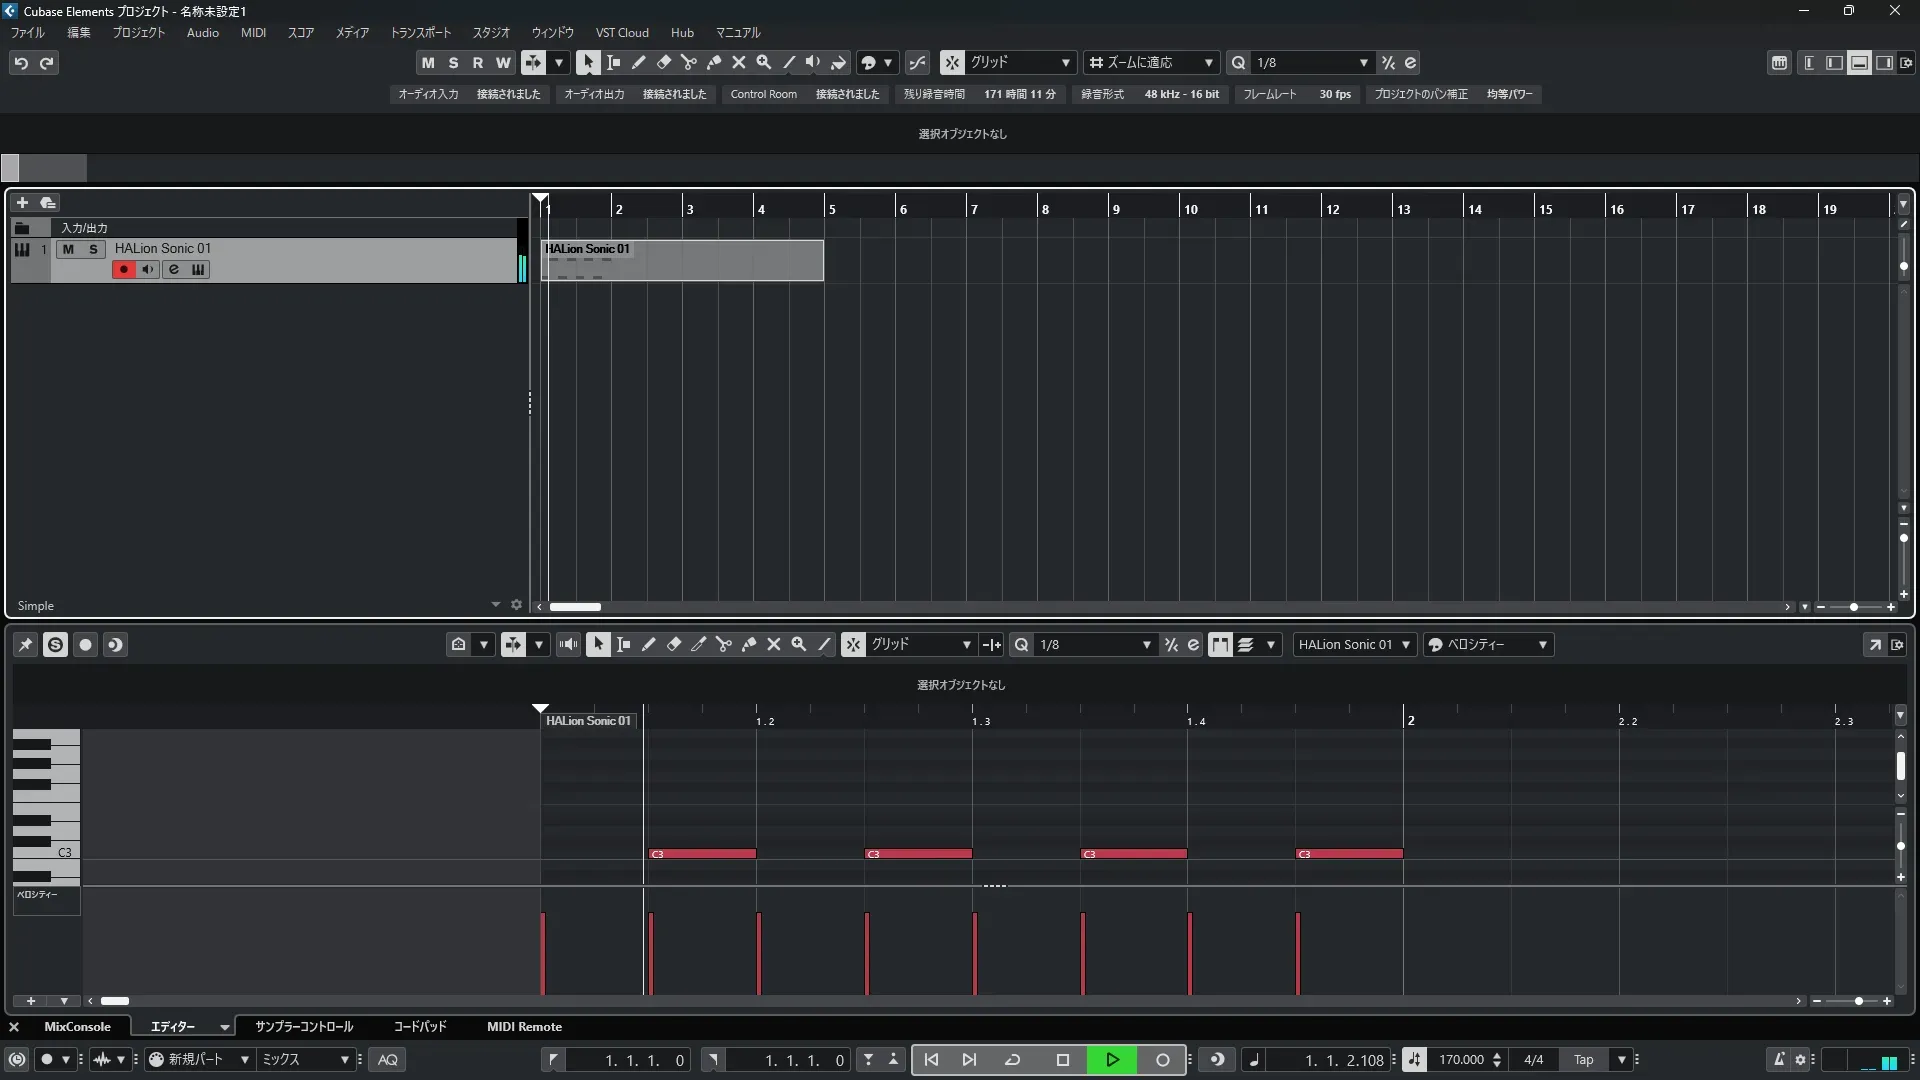Toggle Record Enable on HALion Sonic 01 track
The width and height of the screenshot is (1920, 1080).
(123, 269)
